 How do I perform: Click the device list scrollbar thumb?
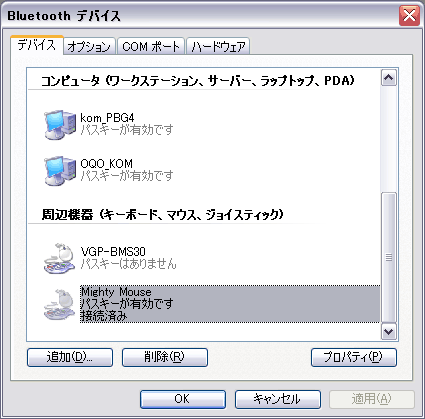pos(389,257)
